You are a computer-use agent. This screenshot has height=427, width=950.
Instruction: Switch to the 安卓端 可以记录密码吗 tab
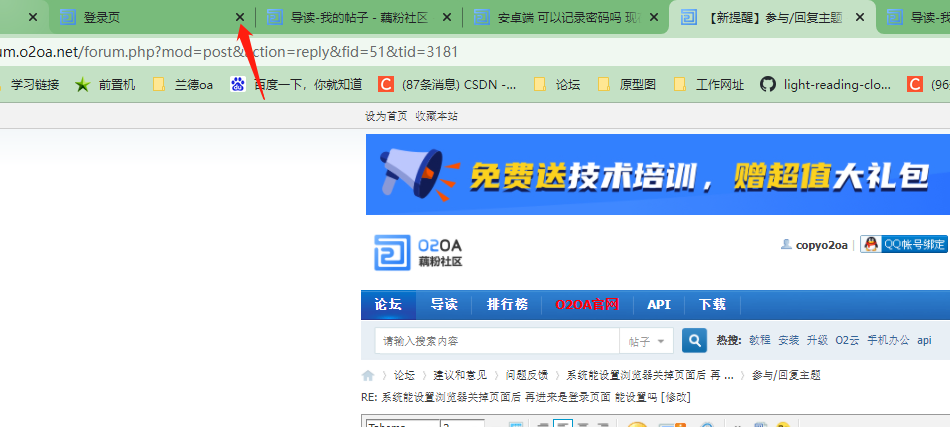pyautogui.click(x=565, y=18)
